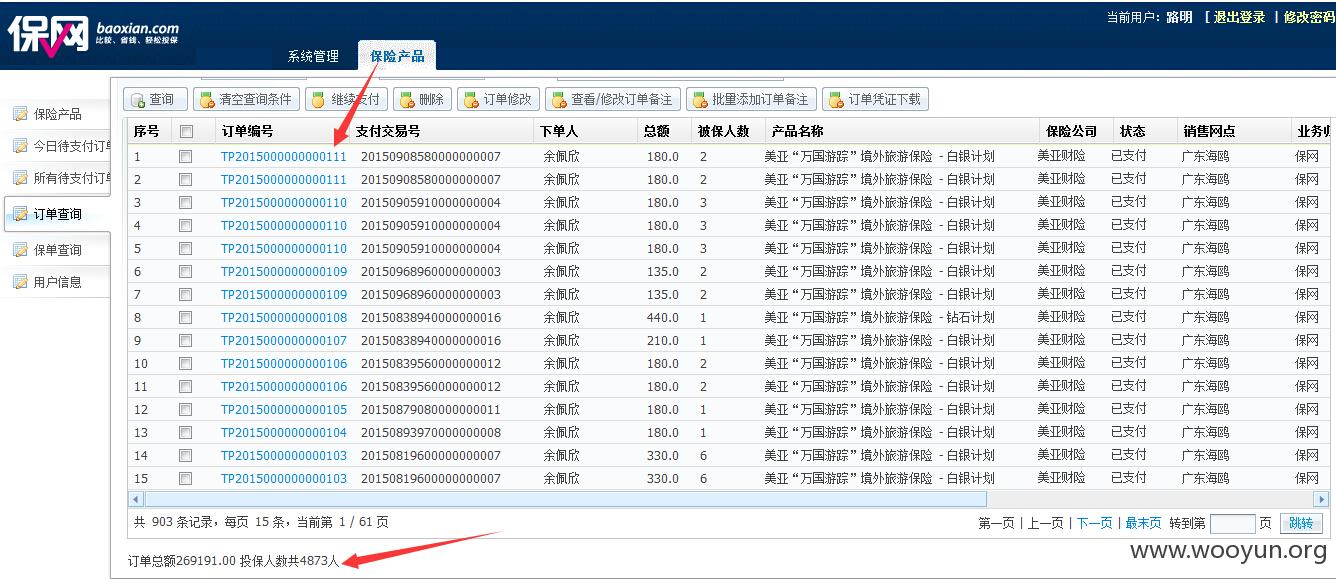
Task: Check the box for row 1
Action: (186, 157)
